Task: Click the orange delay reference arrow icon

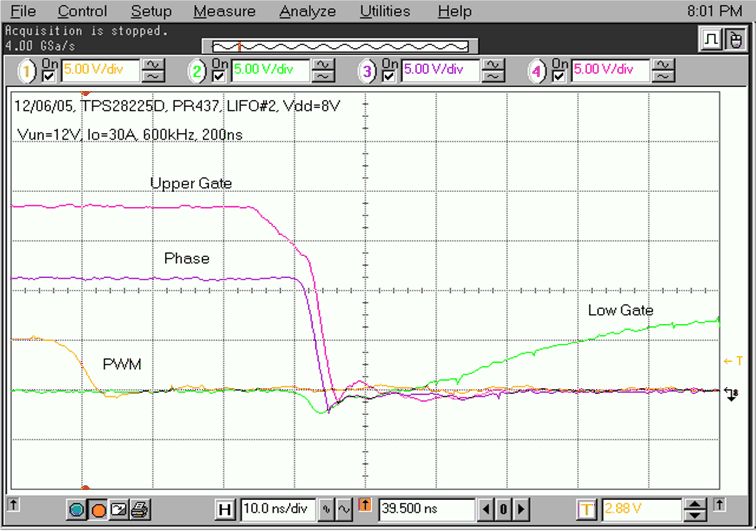Action: point(365,505)
